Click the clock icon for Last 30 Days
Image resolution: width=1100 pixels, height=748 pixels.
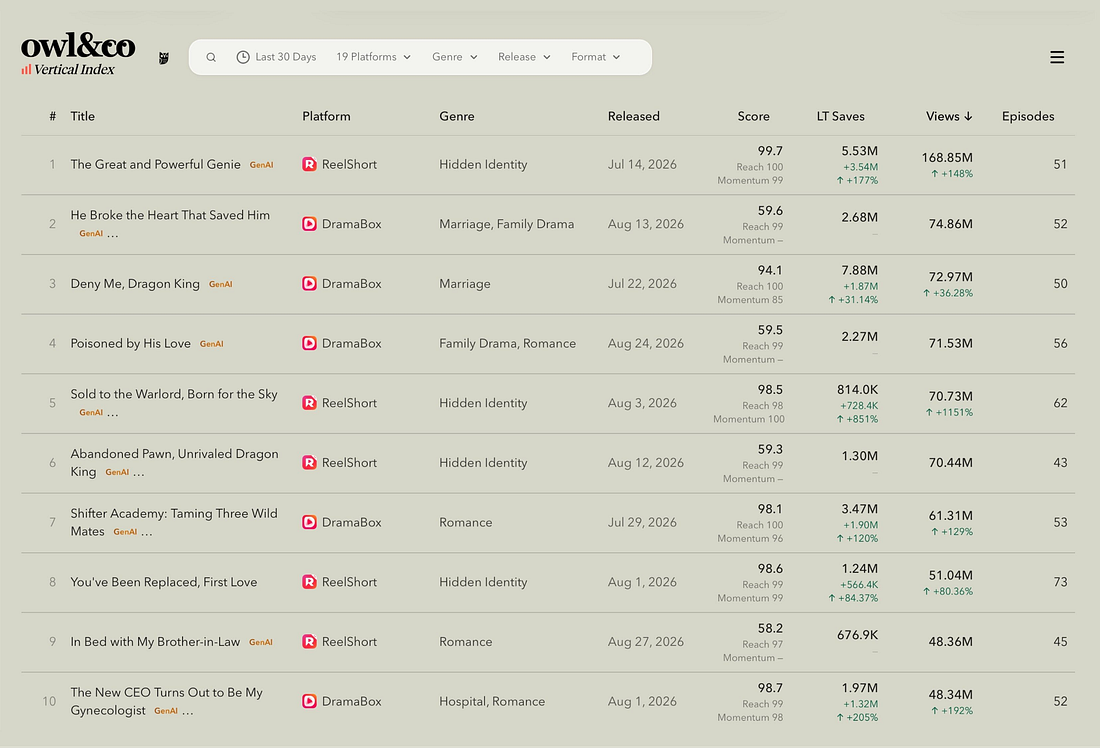(243, 58)
